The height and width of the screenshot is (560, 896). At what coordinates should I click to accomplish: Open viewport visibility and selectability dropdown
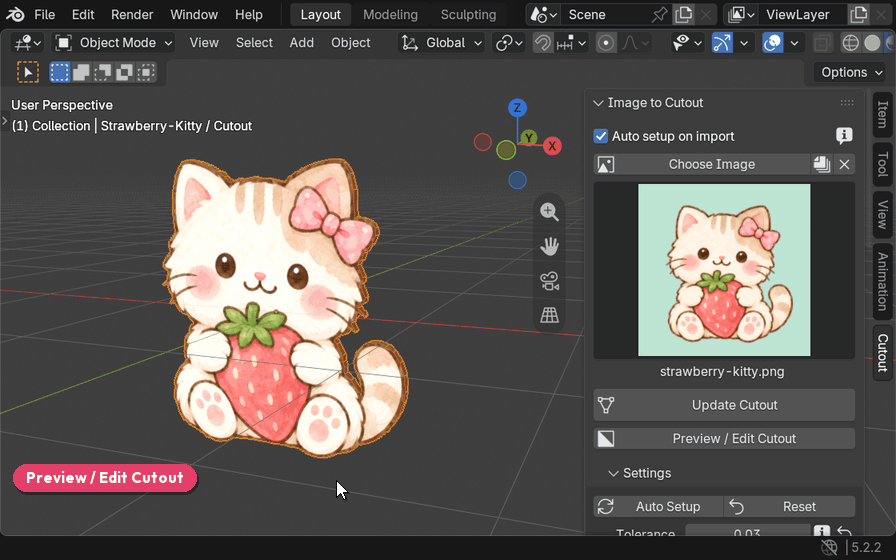[687, 43]
